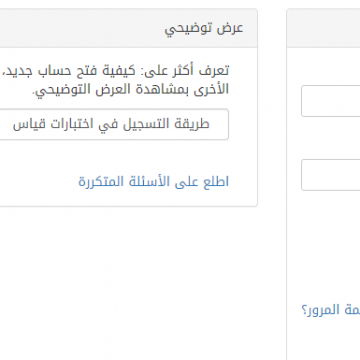Click the text line الأخرى بمشاهدة العرض التوضيحي
The height and width of the screenshot is (360, 360).
(x=130, y=89)
